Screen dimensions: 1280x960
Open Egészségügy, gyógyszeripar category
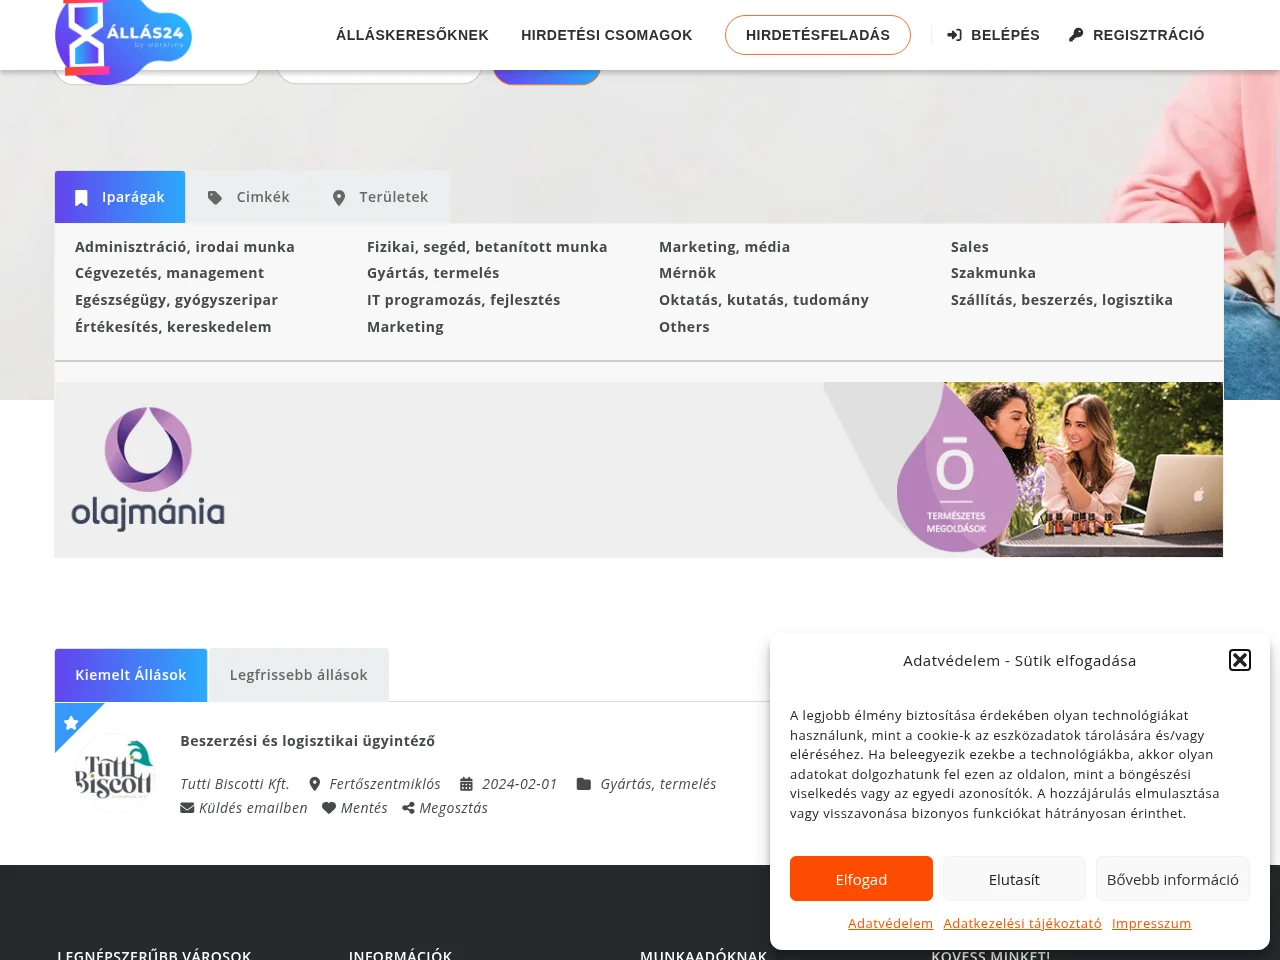pyautogui.click(x=177, y=300)
